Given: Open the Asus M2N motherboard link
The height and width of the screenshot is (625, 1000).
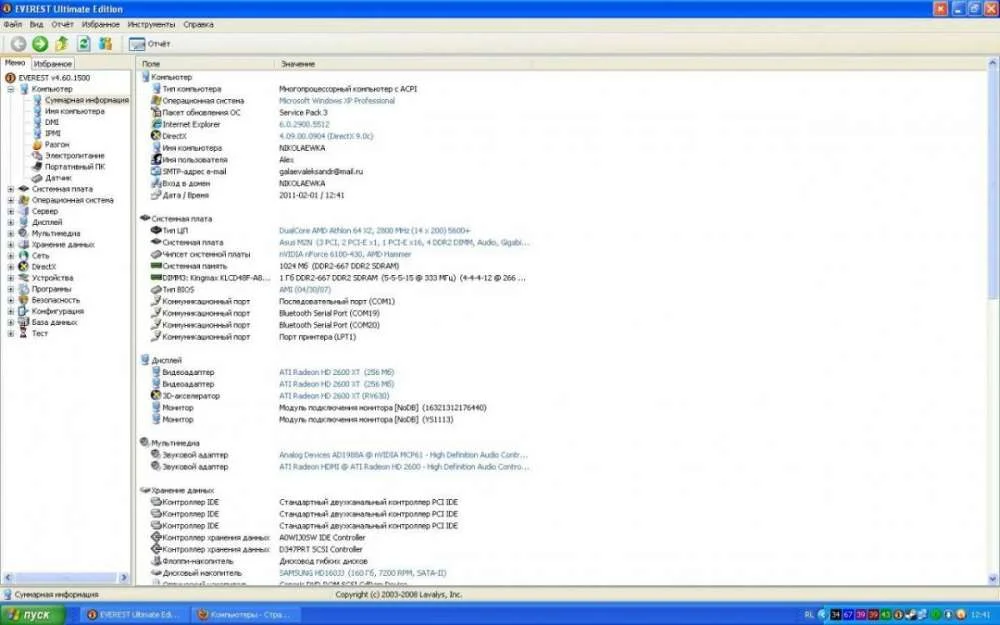Looking at the screenshot, I should (404, 242).
